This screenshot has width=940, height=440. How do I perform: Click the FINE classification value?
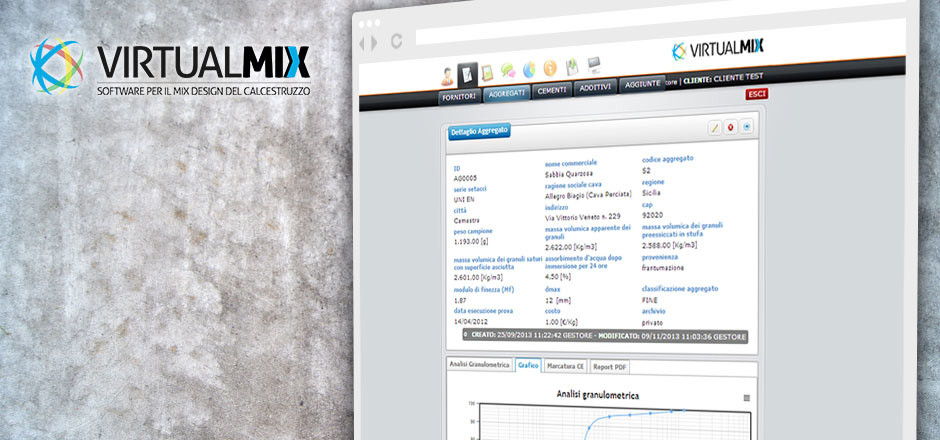point(650,300)
